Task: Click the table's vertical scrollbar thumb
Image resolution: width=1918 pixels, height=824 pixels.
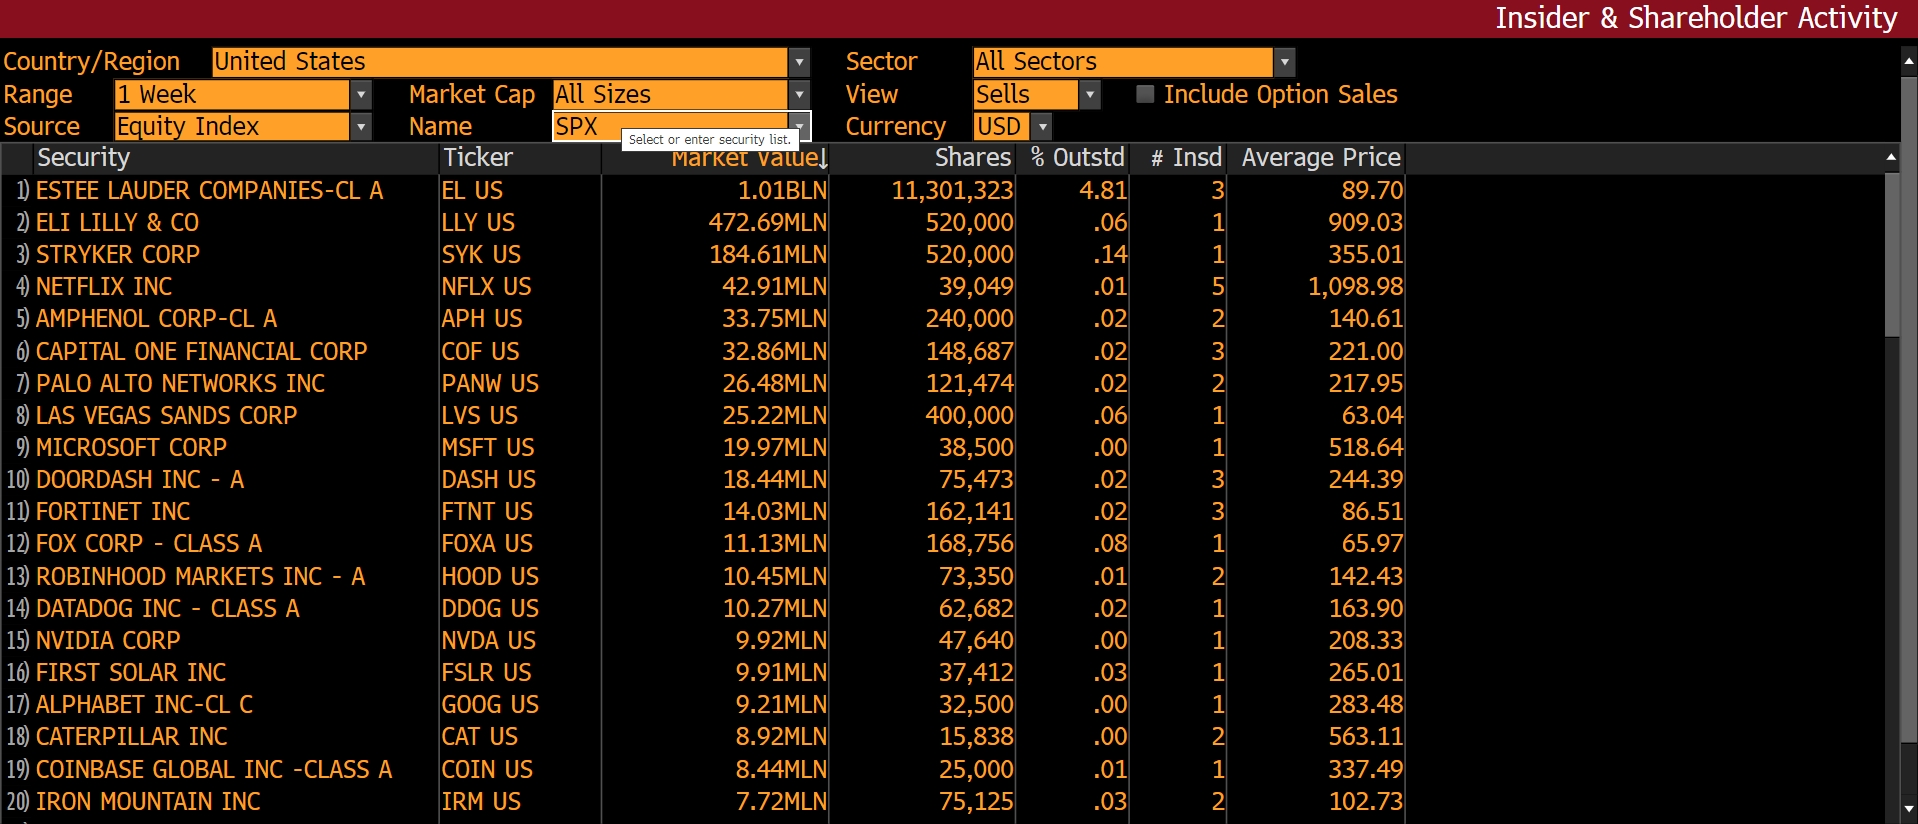Action: (x=1891, y=255)
